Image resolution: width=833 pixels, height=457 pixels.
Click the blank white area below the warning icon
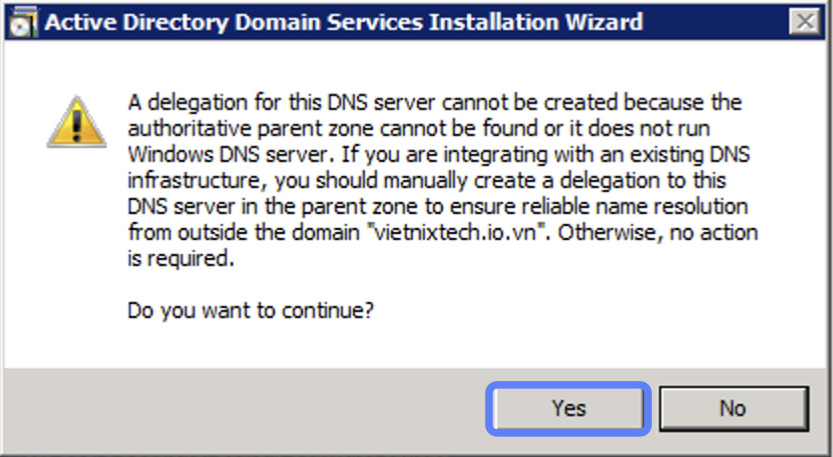(x=76, y=250)
